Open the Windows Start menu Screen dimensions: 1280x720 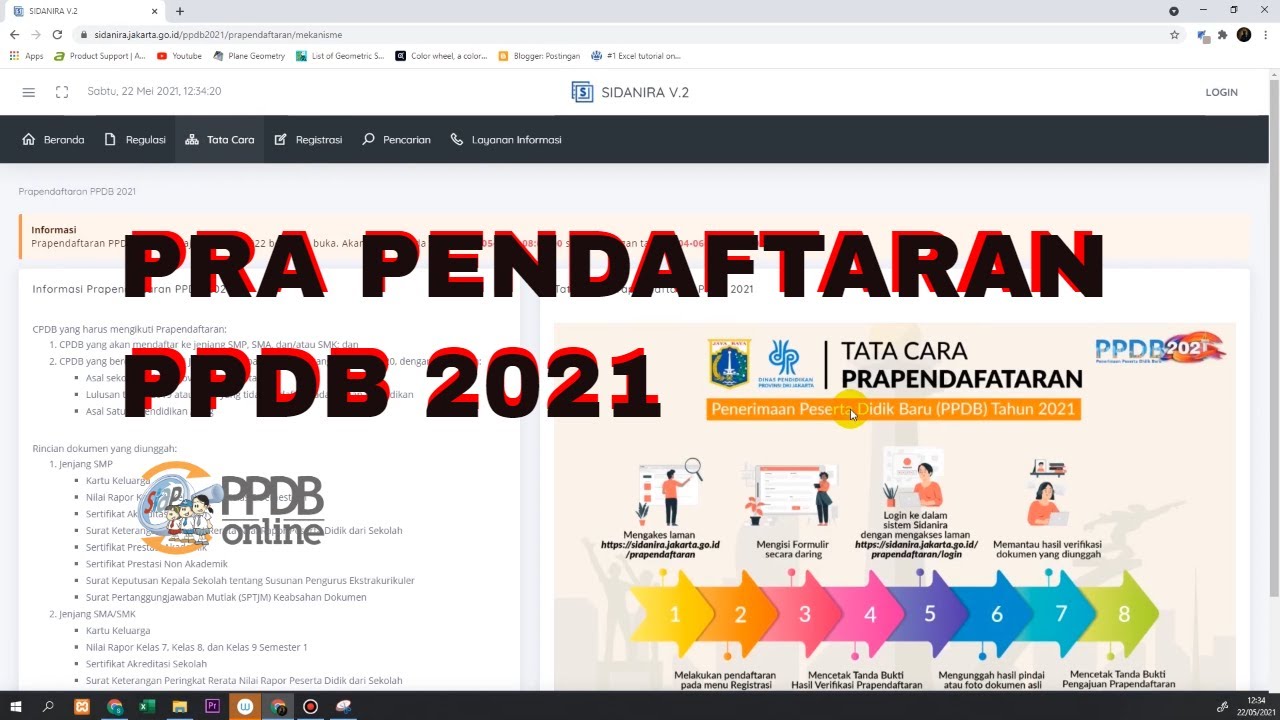click(15, 706)
